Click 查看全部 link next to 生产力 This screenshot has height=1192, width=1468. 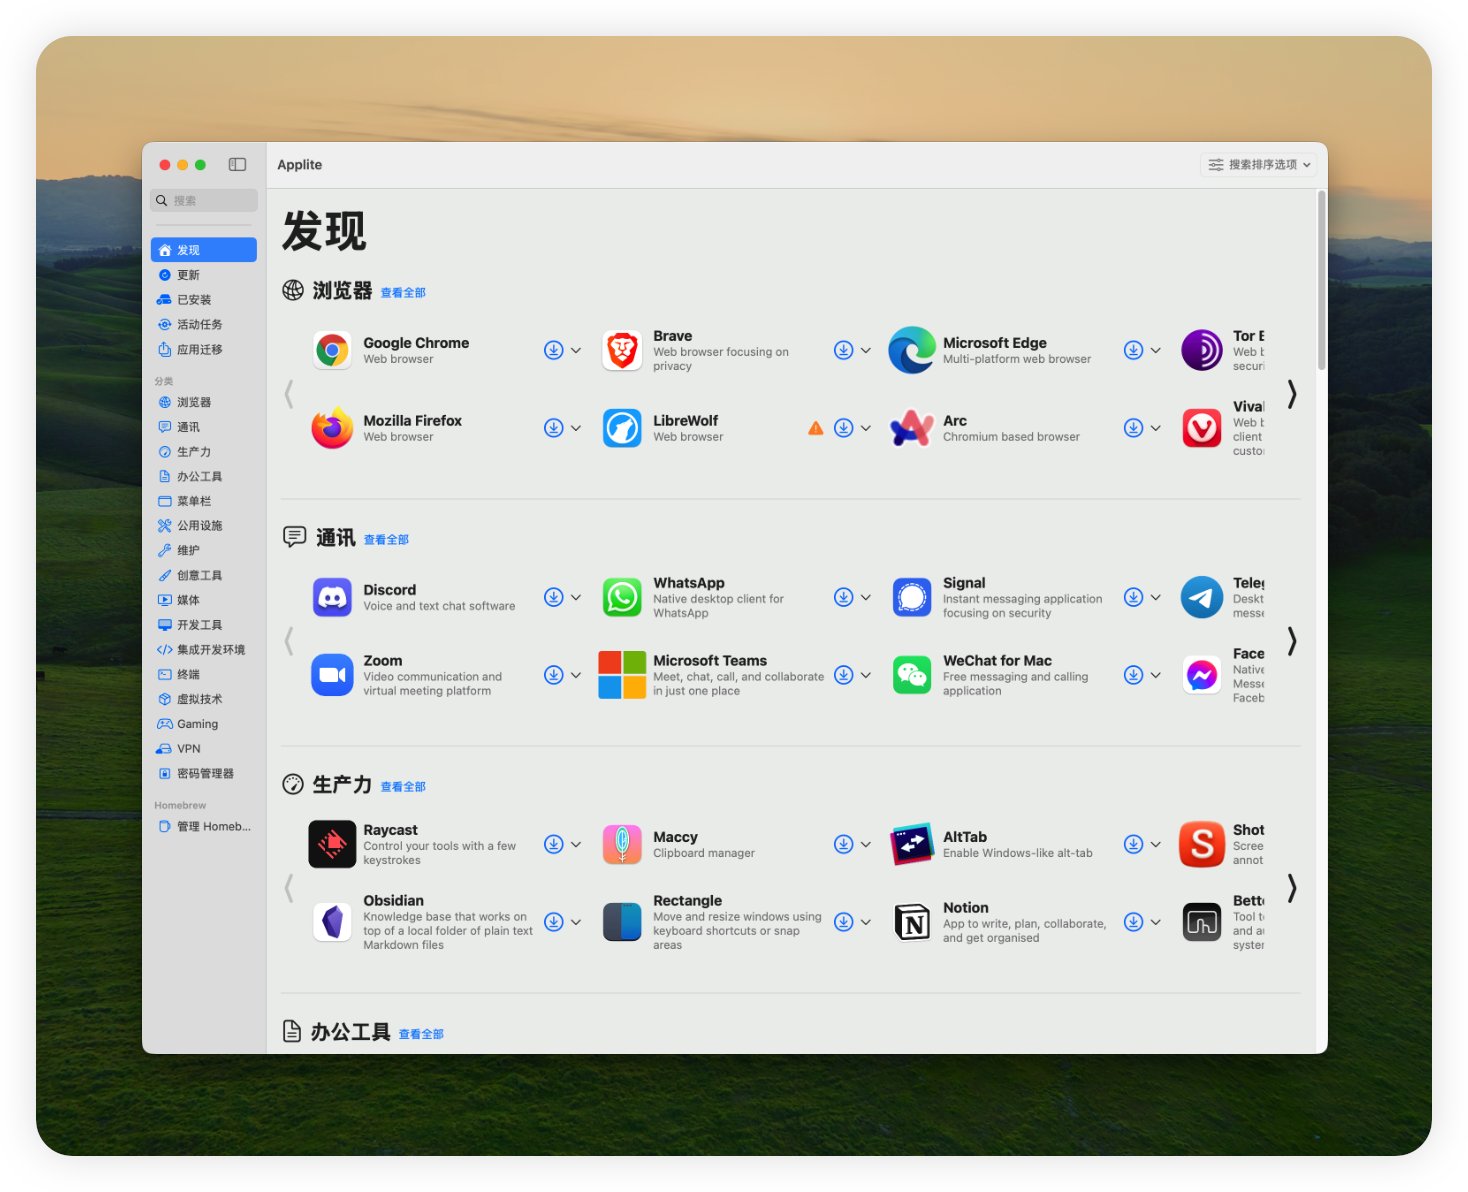click(x=403, y=787)
